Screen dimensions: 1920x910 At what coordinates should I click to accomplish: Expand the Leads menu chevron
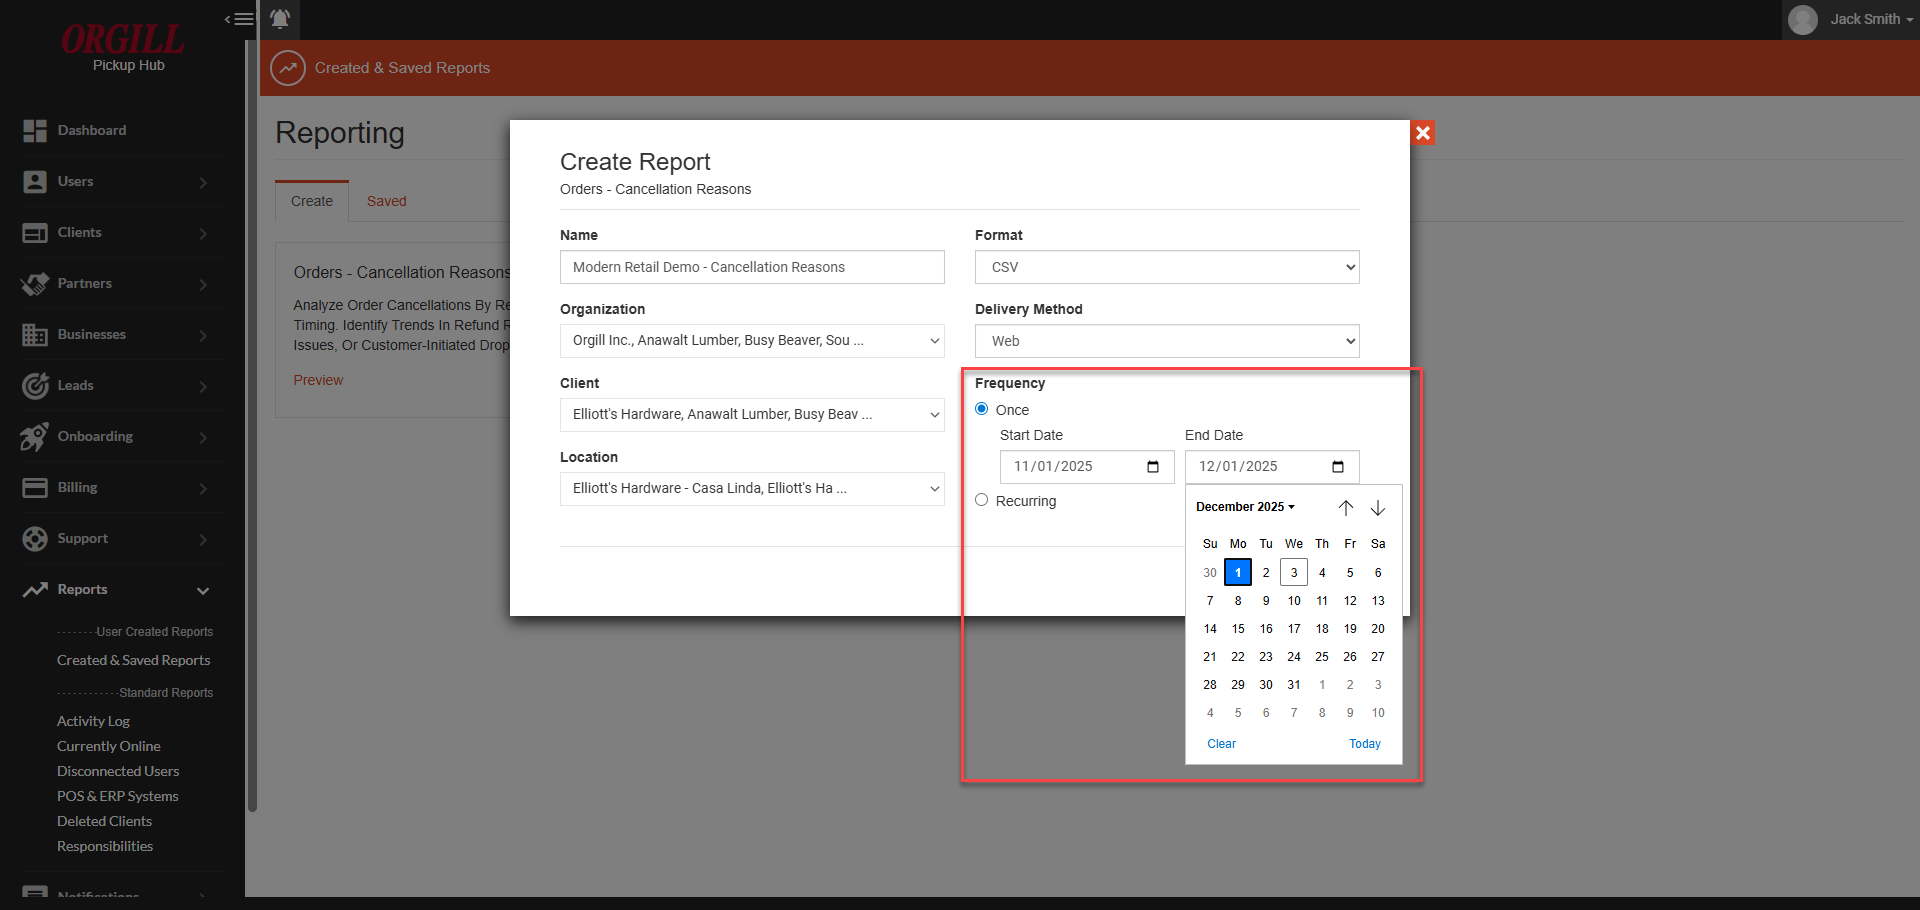pyautogui.click(x=203, y=387)
